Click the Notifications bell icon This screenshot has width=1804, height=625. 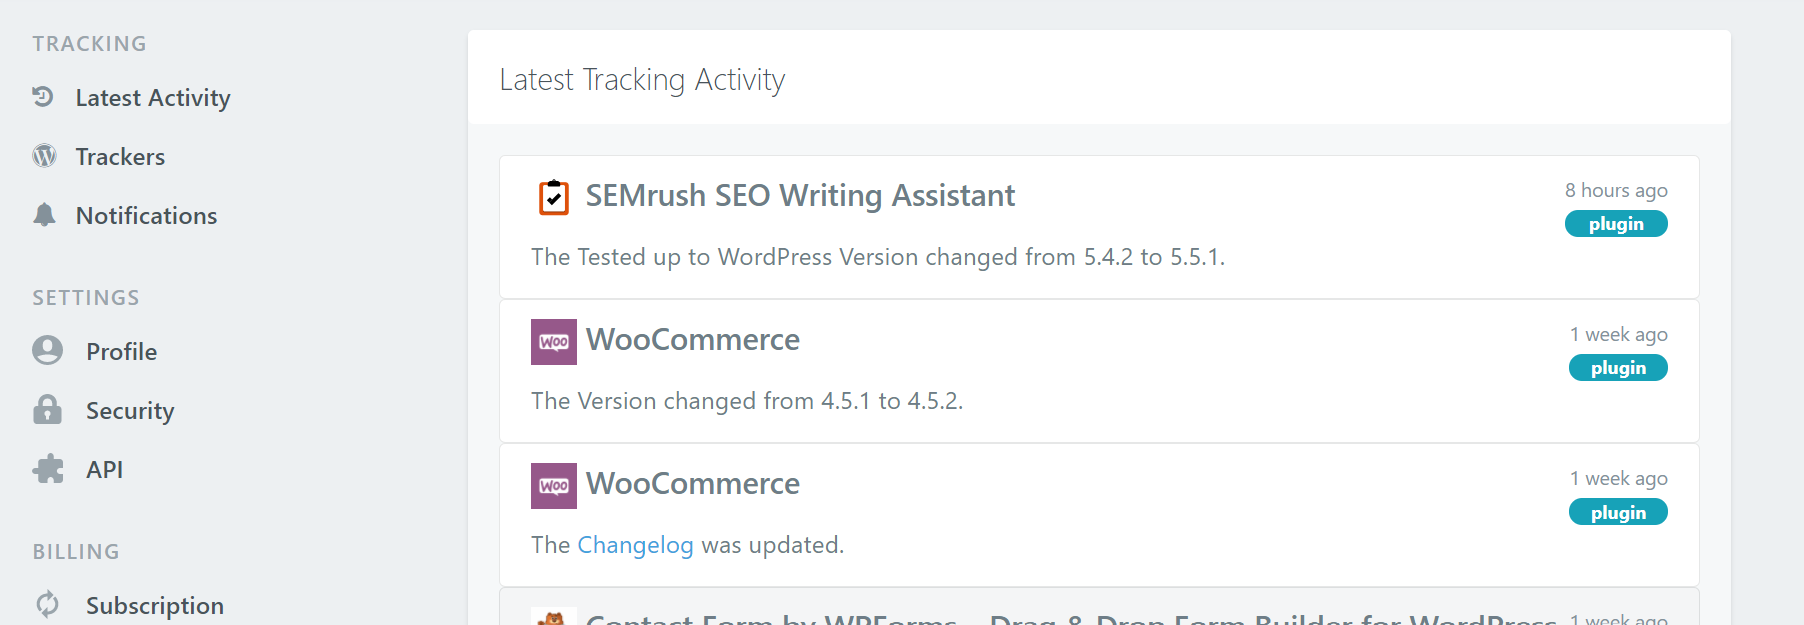44,215
